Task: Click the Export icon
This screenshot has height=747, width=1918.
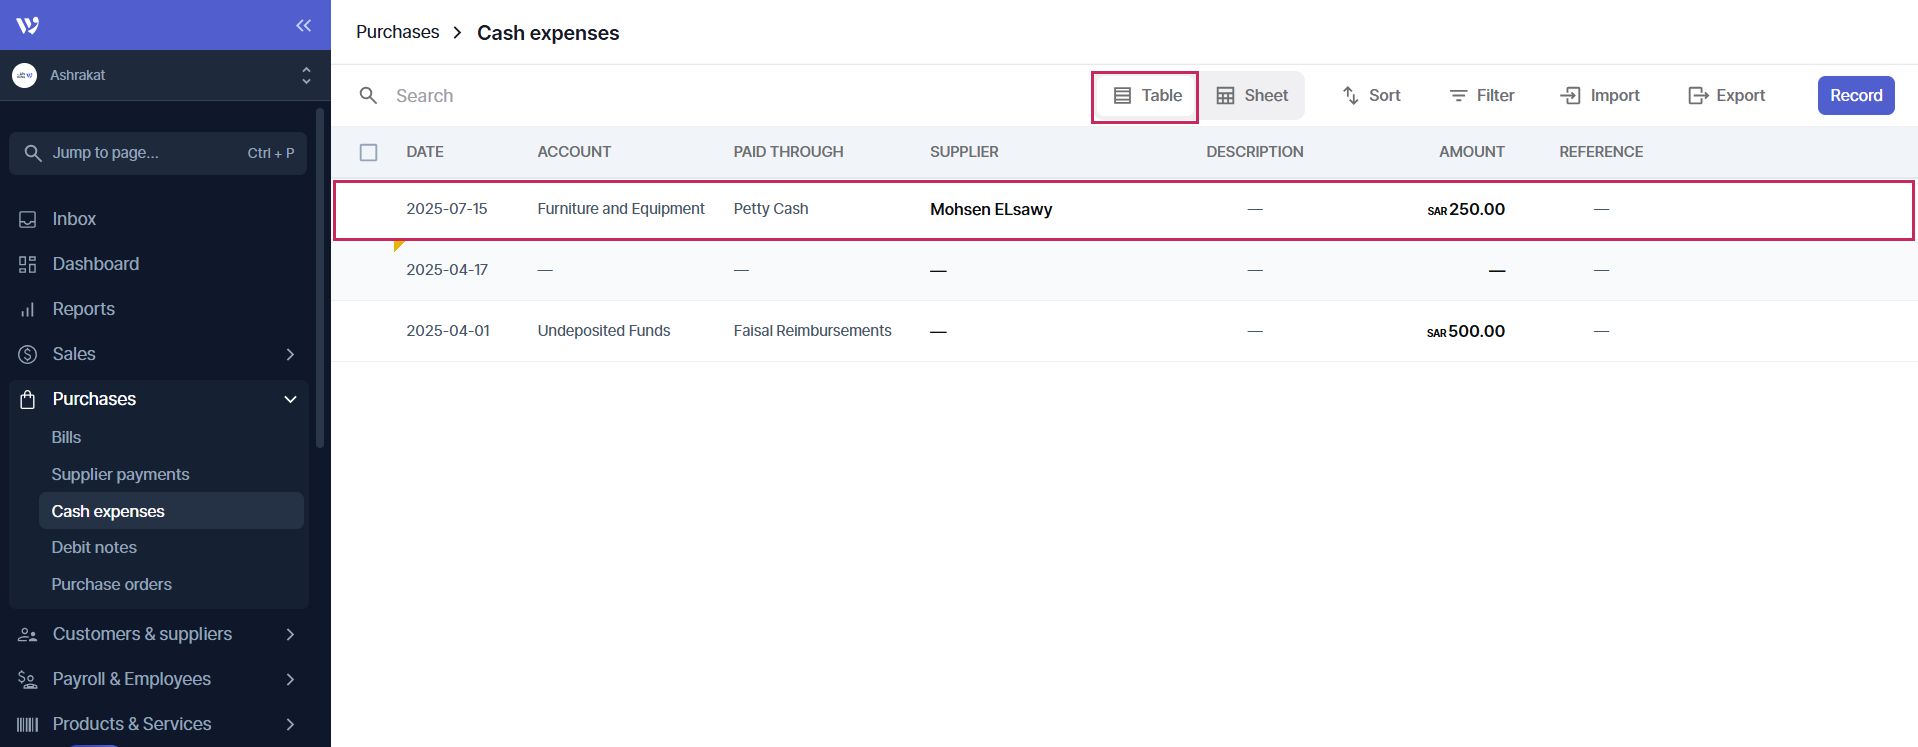Action: 1697,96
